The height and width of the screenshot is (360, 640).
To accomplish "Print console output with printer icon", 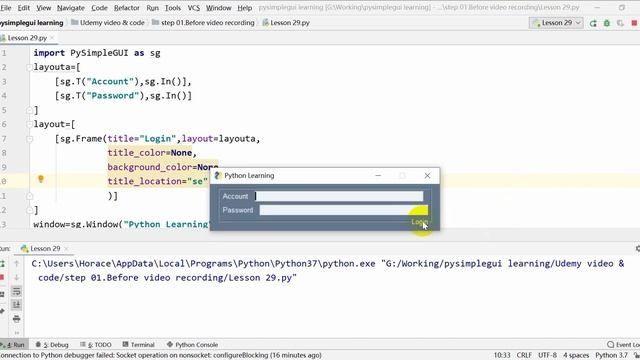I will click(x=17, y=319).
